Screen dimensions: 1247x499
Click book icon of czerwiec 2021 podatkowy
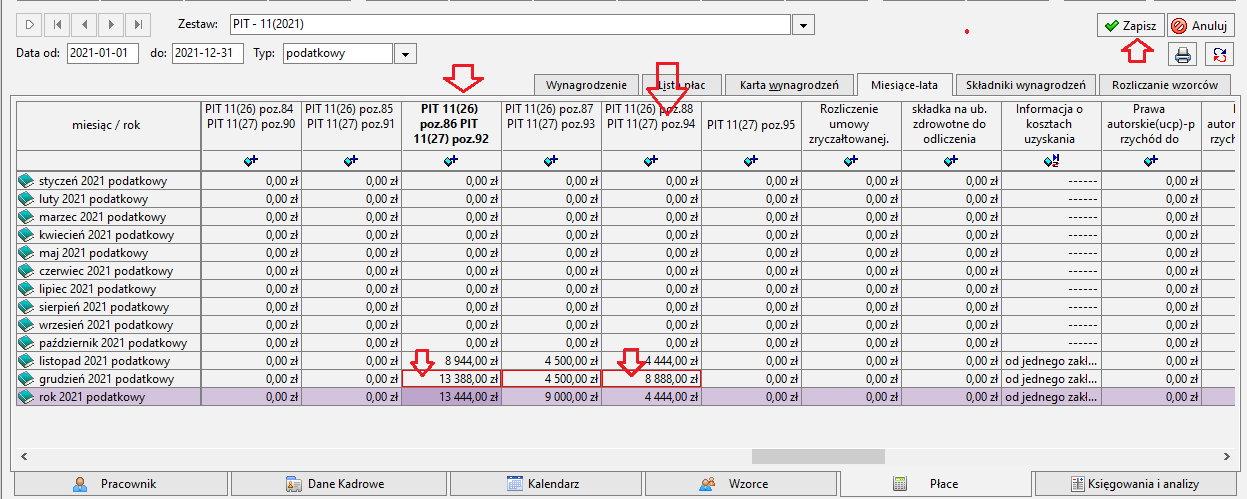click(27, 271)
